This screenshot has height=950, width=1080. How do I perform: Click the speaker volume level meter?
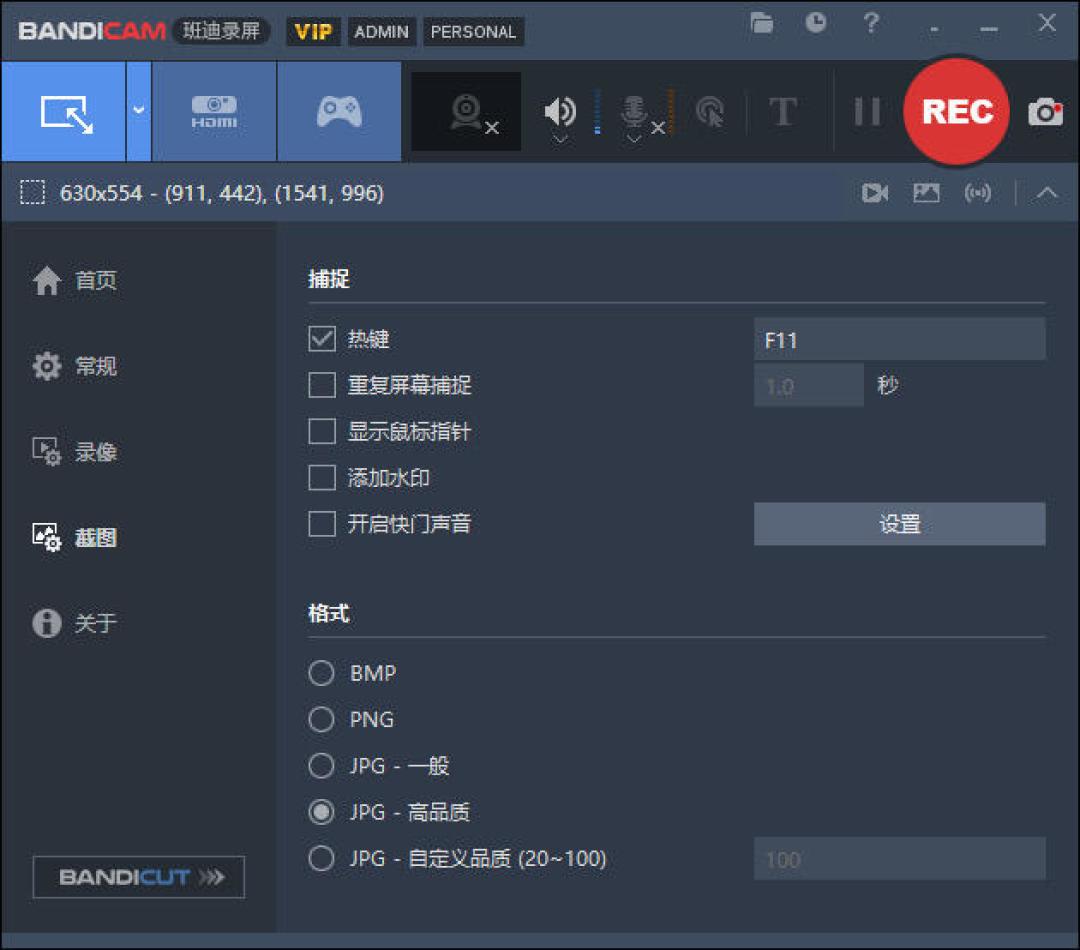pyautogui.click(x=597, y=112)
